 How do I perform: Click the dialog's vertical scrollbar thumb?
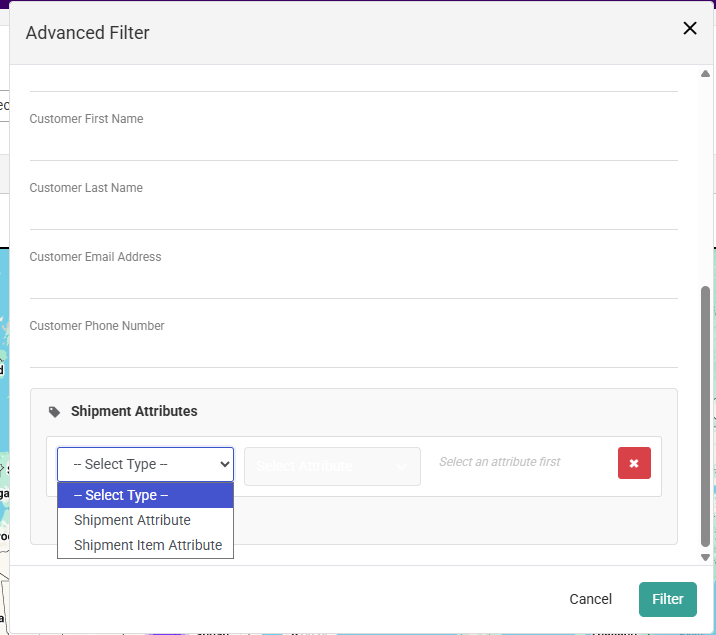[x=705, y=416]
